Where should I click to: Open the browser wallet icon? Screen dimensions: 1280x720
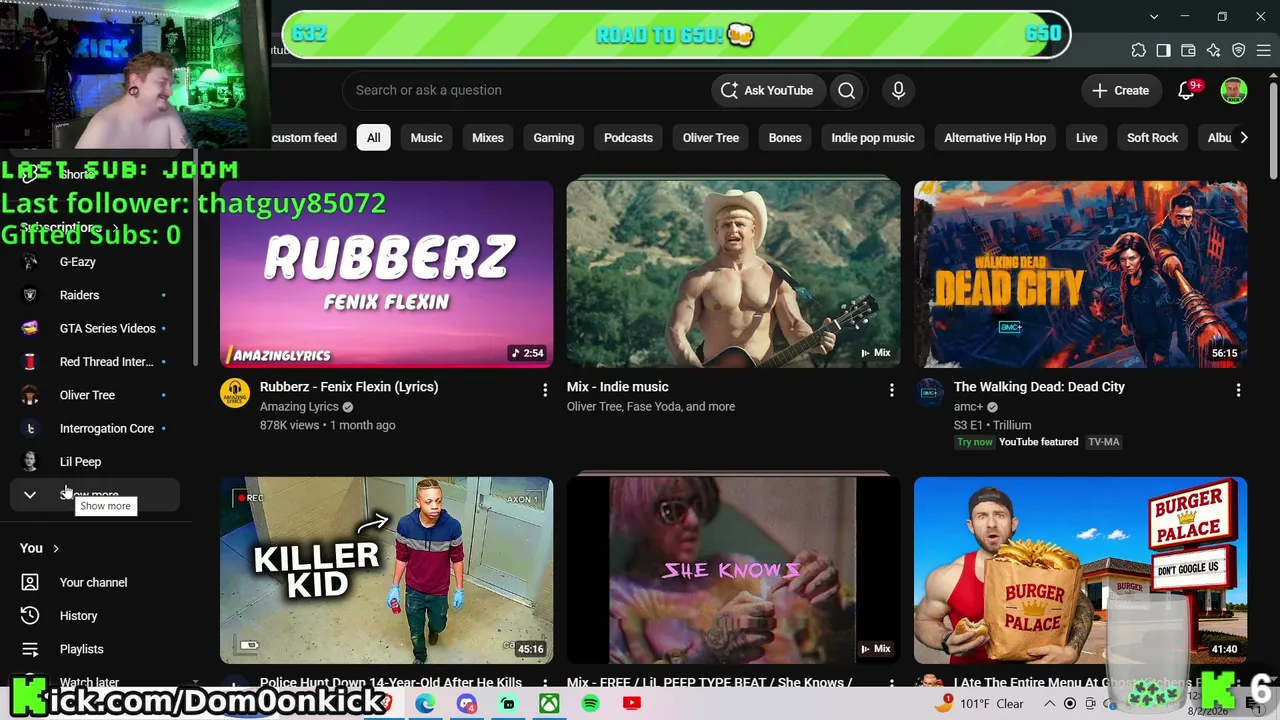1188,51
